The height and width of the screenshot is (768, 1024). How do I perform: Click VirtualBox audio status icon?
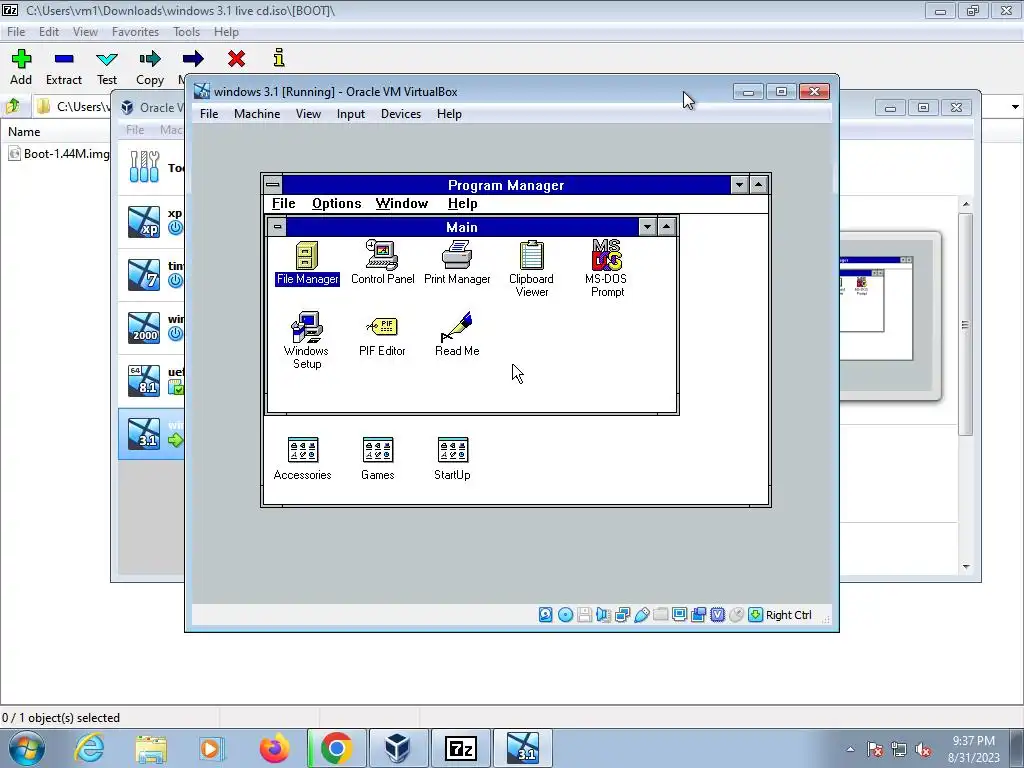[603, 615]
